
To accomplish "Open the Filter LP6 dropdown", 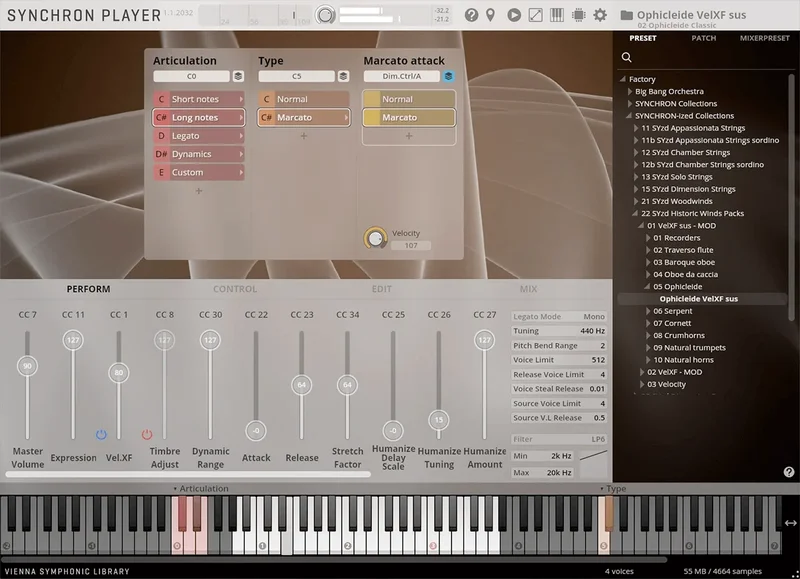I will click(x=559, y=439).
